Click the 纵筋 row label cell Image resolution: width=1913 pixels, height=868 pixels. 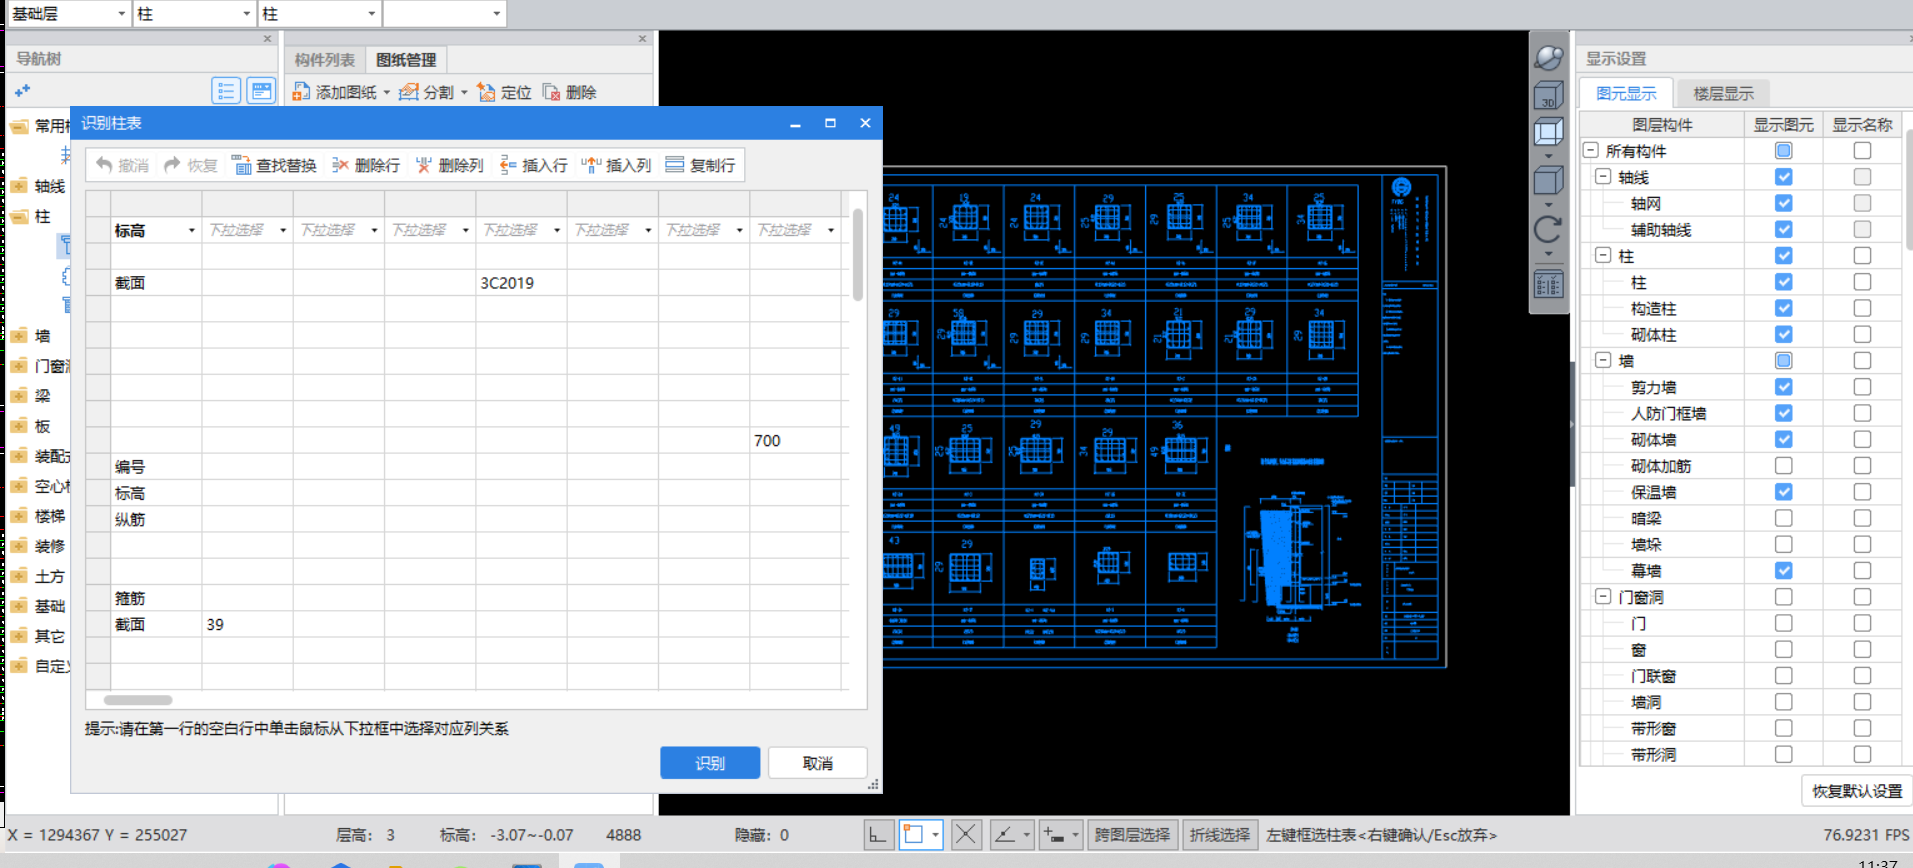tap(156, 520)
